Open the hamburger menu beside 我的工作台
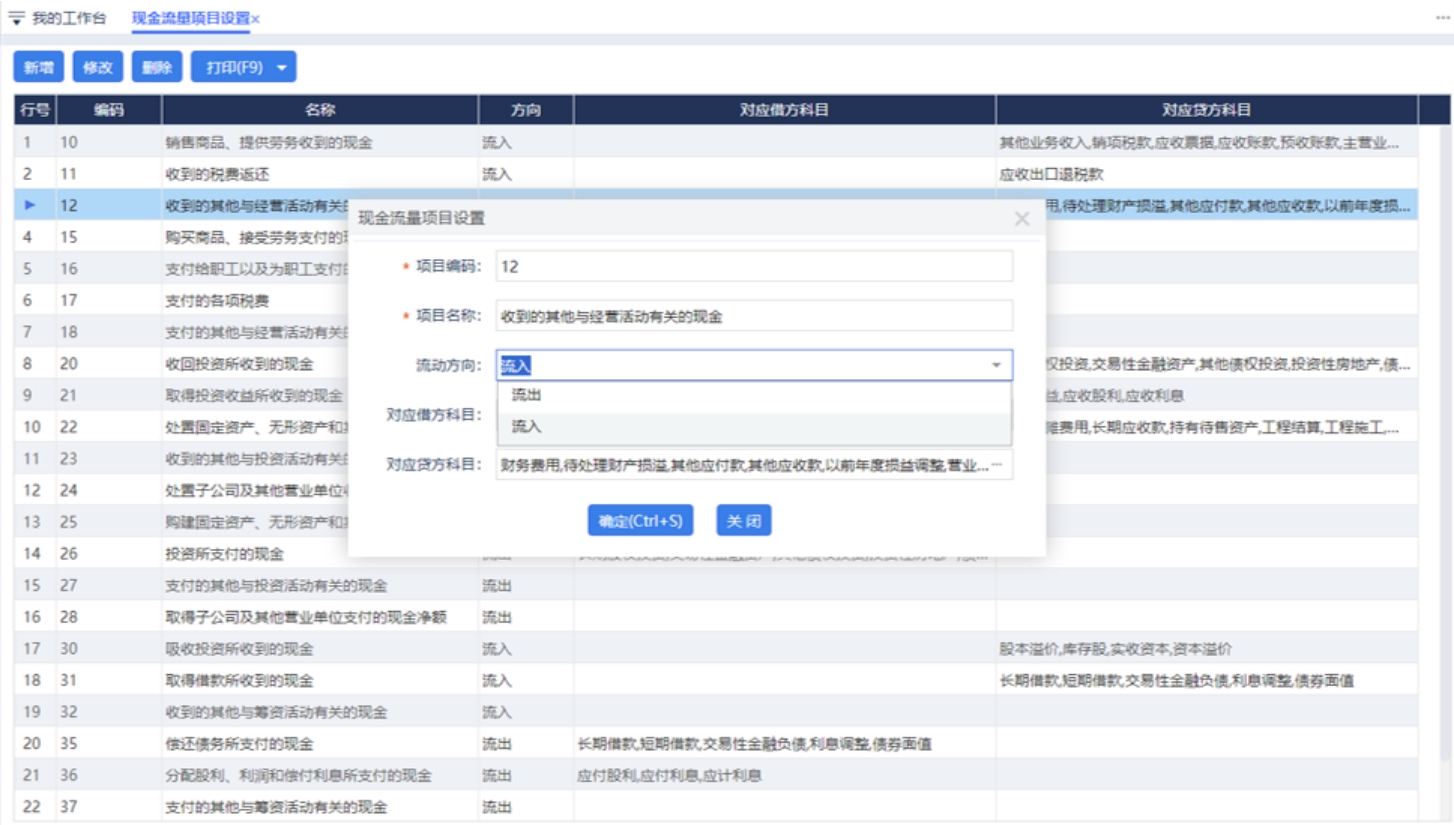Image resolution: width=1454 pixels, height=825 pixels. tap(16, 19)
